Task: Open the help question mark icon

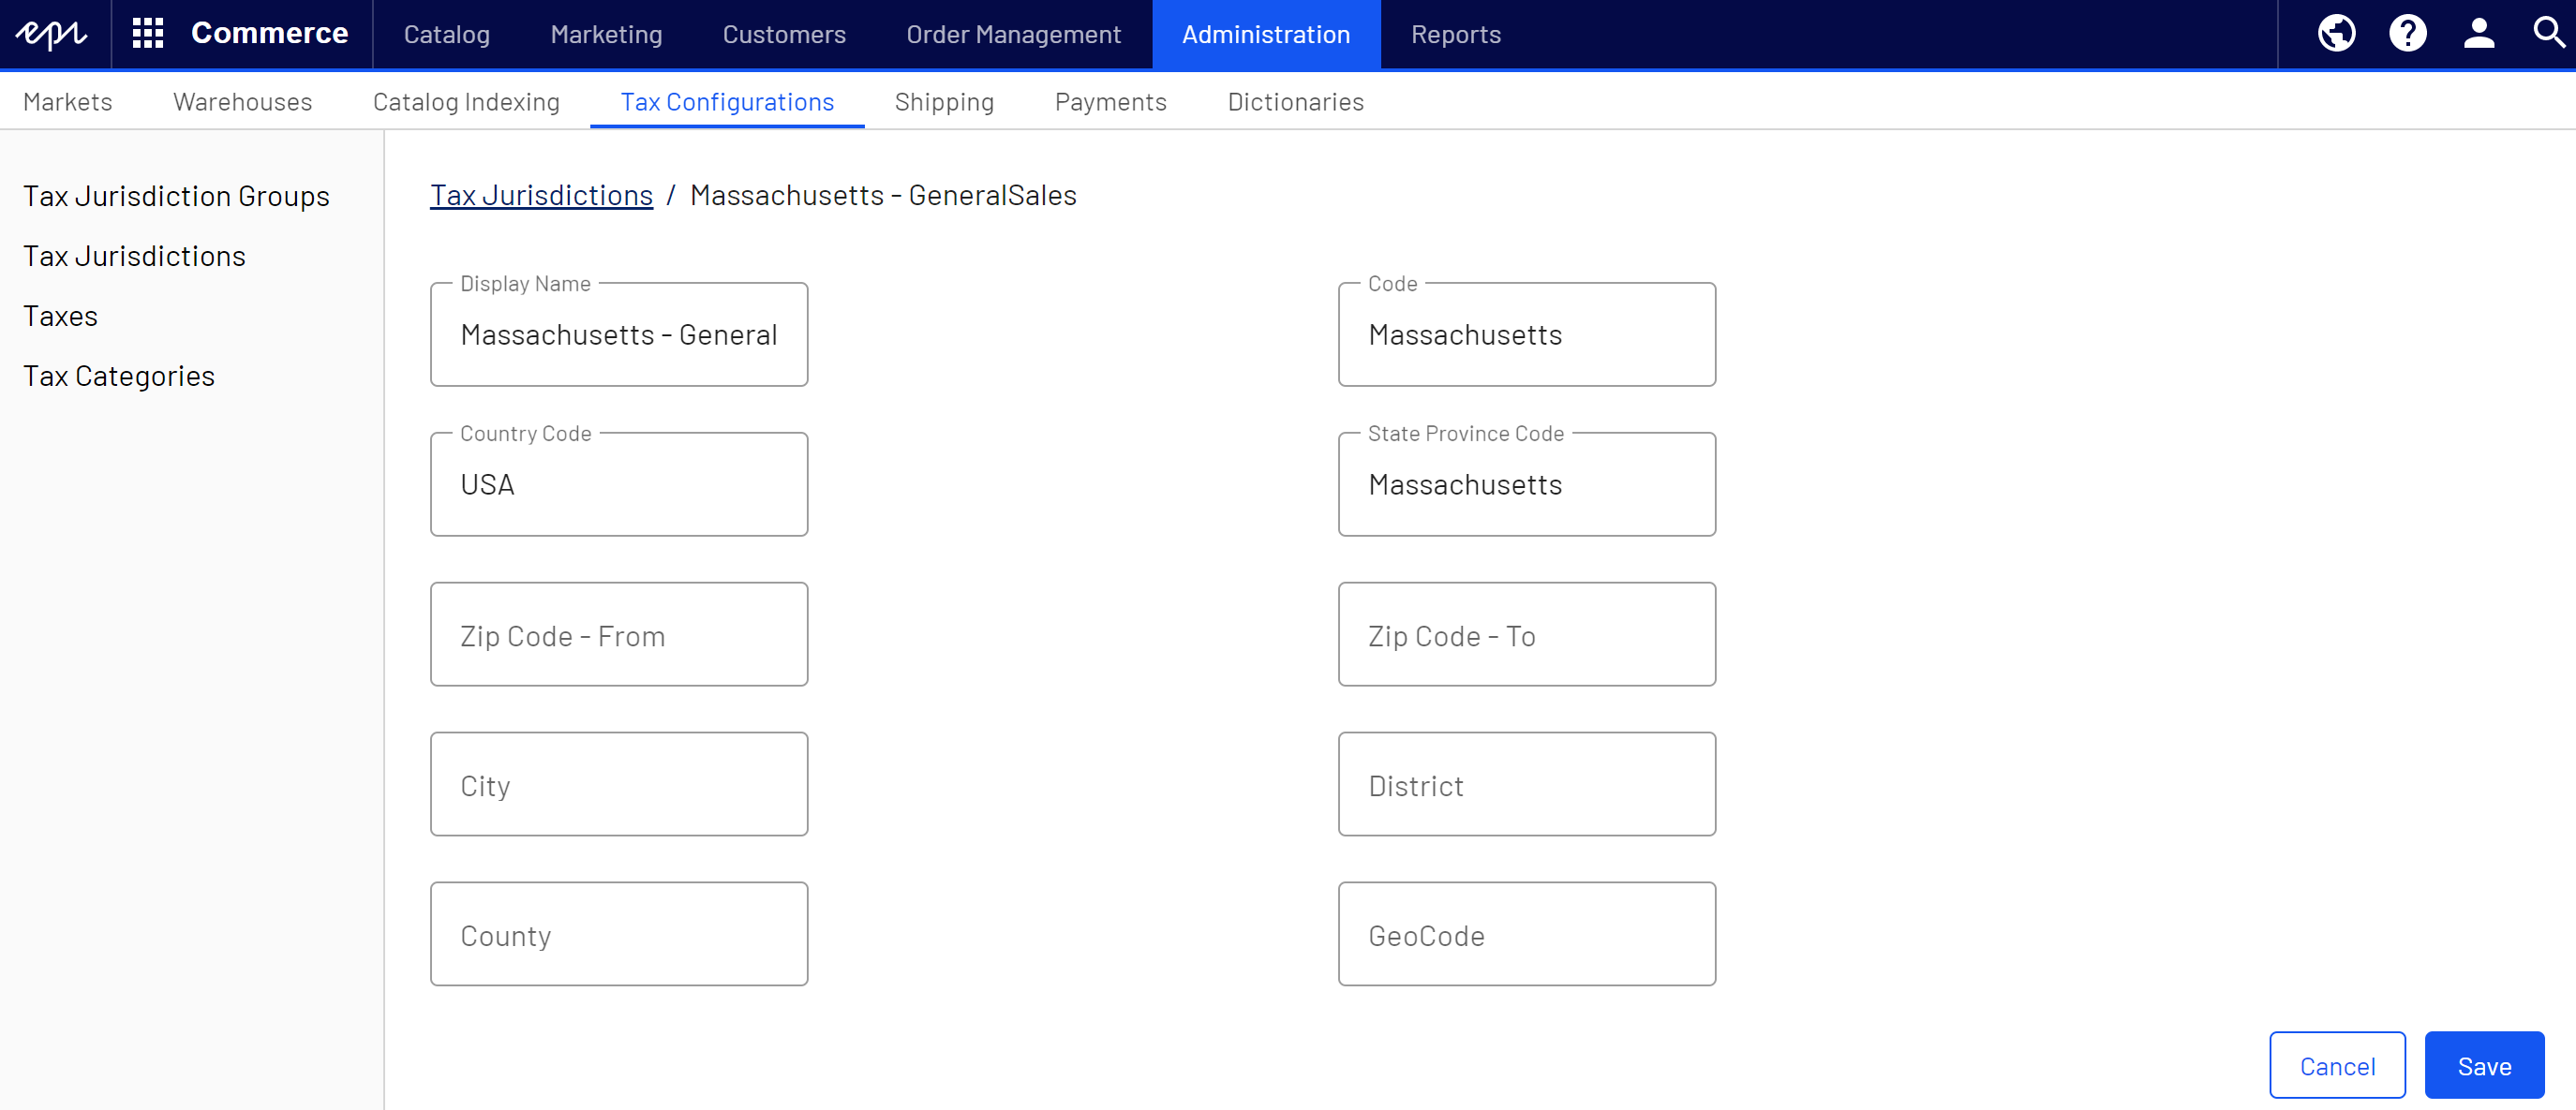Action: click(2407, 34)
